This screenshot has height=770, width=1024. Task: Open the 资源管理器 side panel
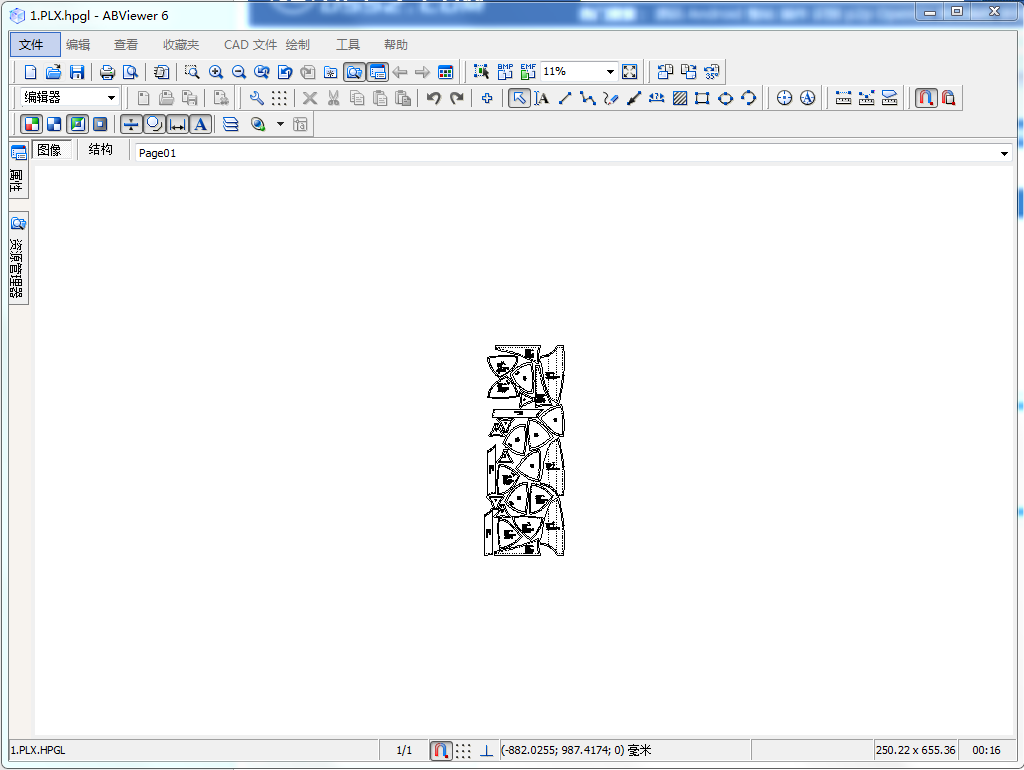pos(18,258)
